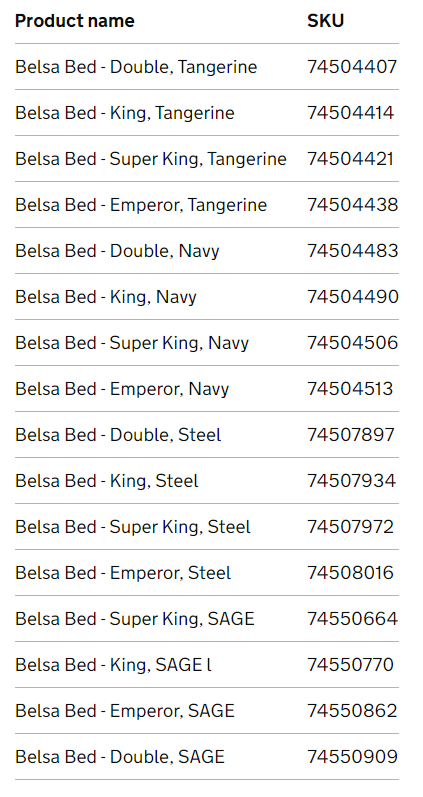
Task: Select Belsa Bed Super King Steel
Action: [133, 527]
